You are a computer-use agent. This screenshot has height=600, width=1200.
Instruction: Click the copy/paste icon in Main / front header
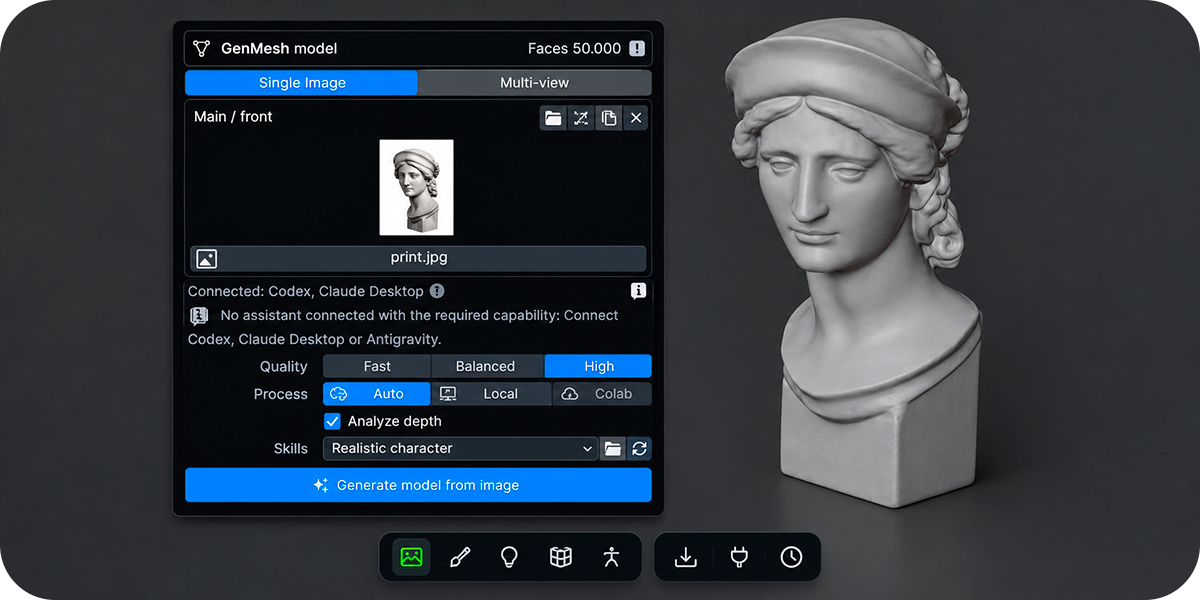pos(608,118)
